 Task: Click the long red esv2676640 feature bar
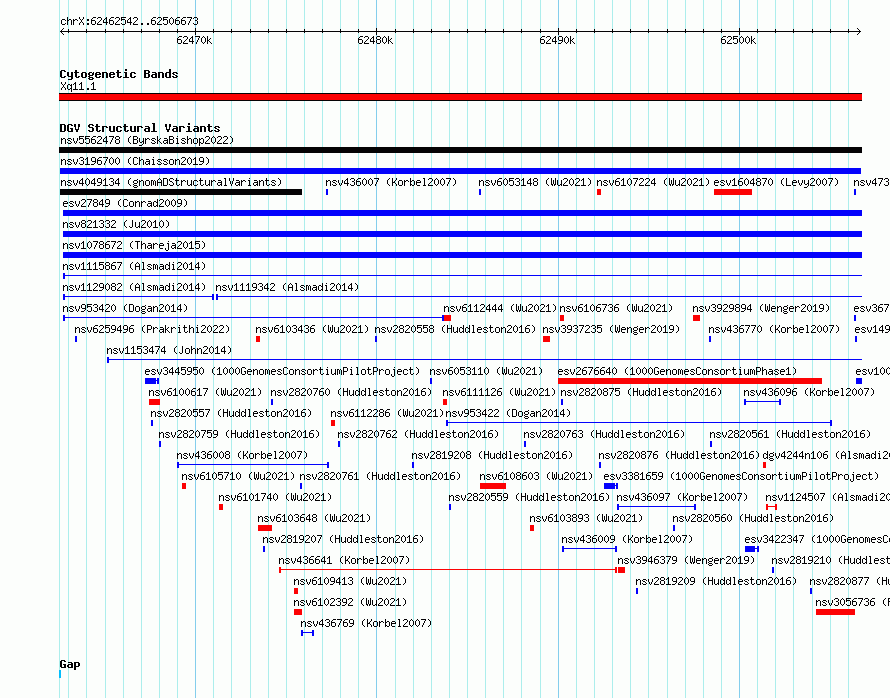690,381
